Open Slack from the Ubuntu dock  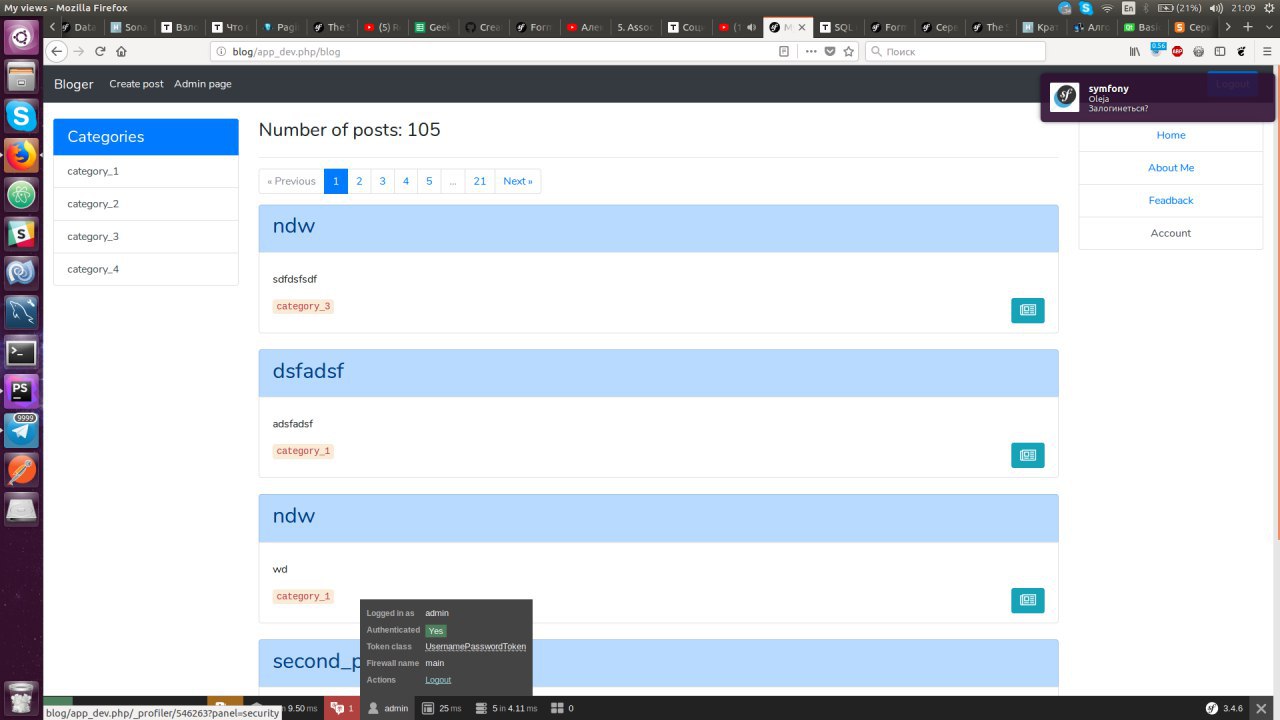click(x=21, y=233)
